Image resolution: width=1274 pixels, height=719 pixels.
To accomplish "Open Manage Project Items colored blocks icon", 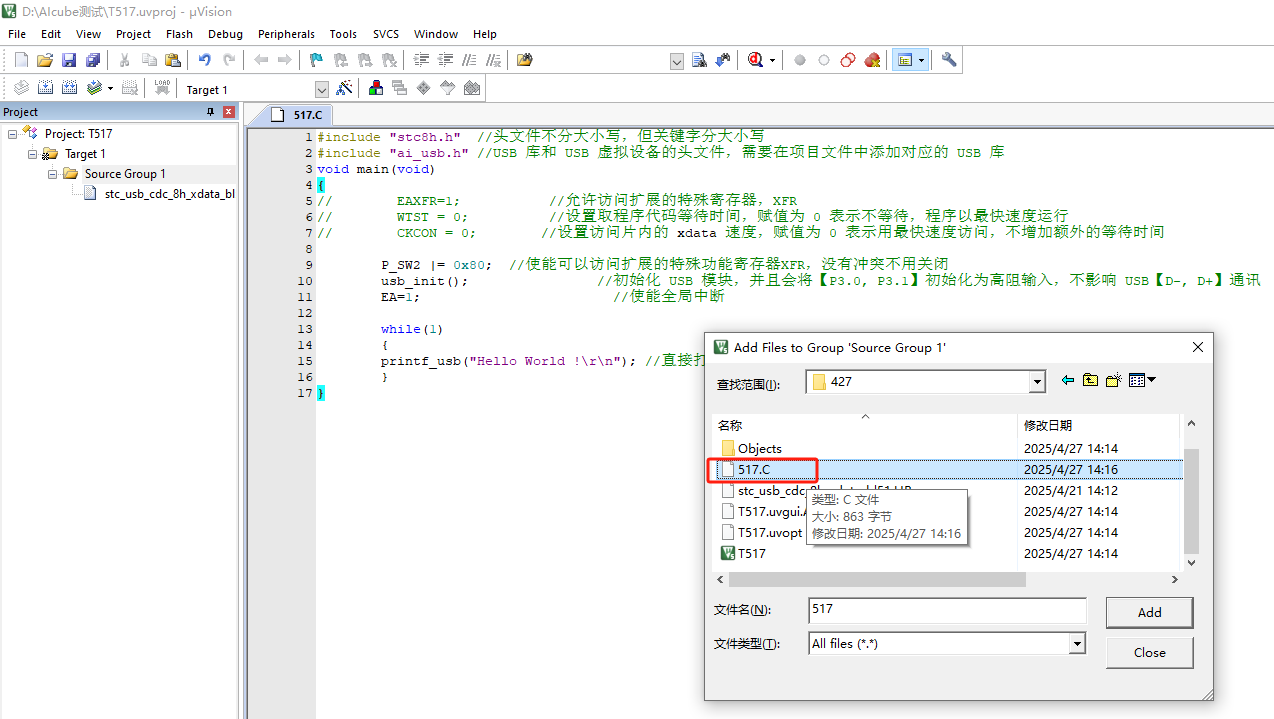I will click(x=376, y=88).
